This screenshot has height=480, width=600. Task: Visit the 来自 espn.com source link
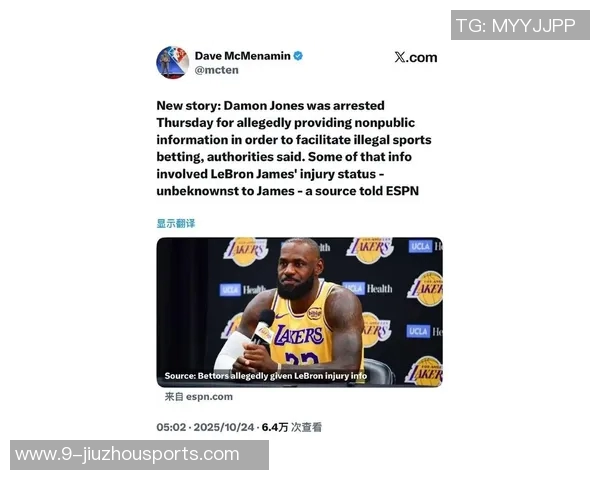(199, 397)
